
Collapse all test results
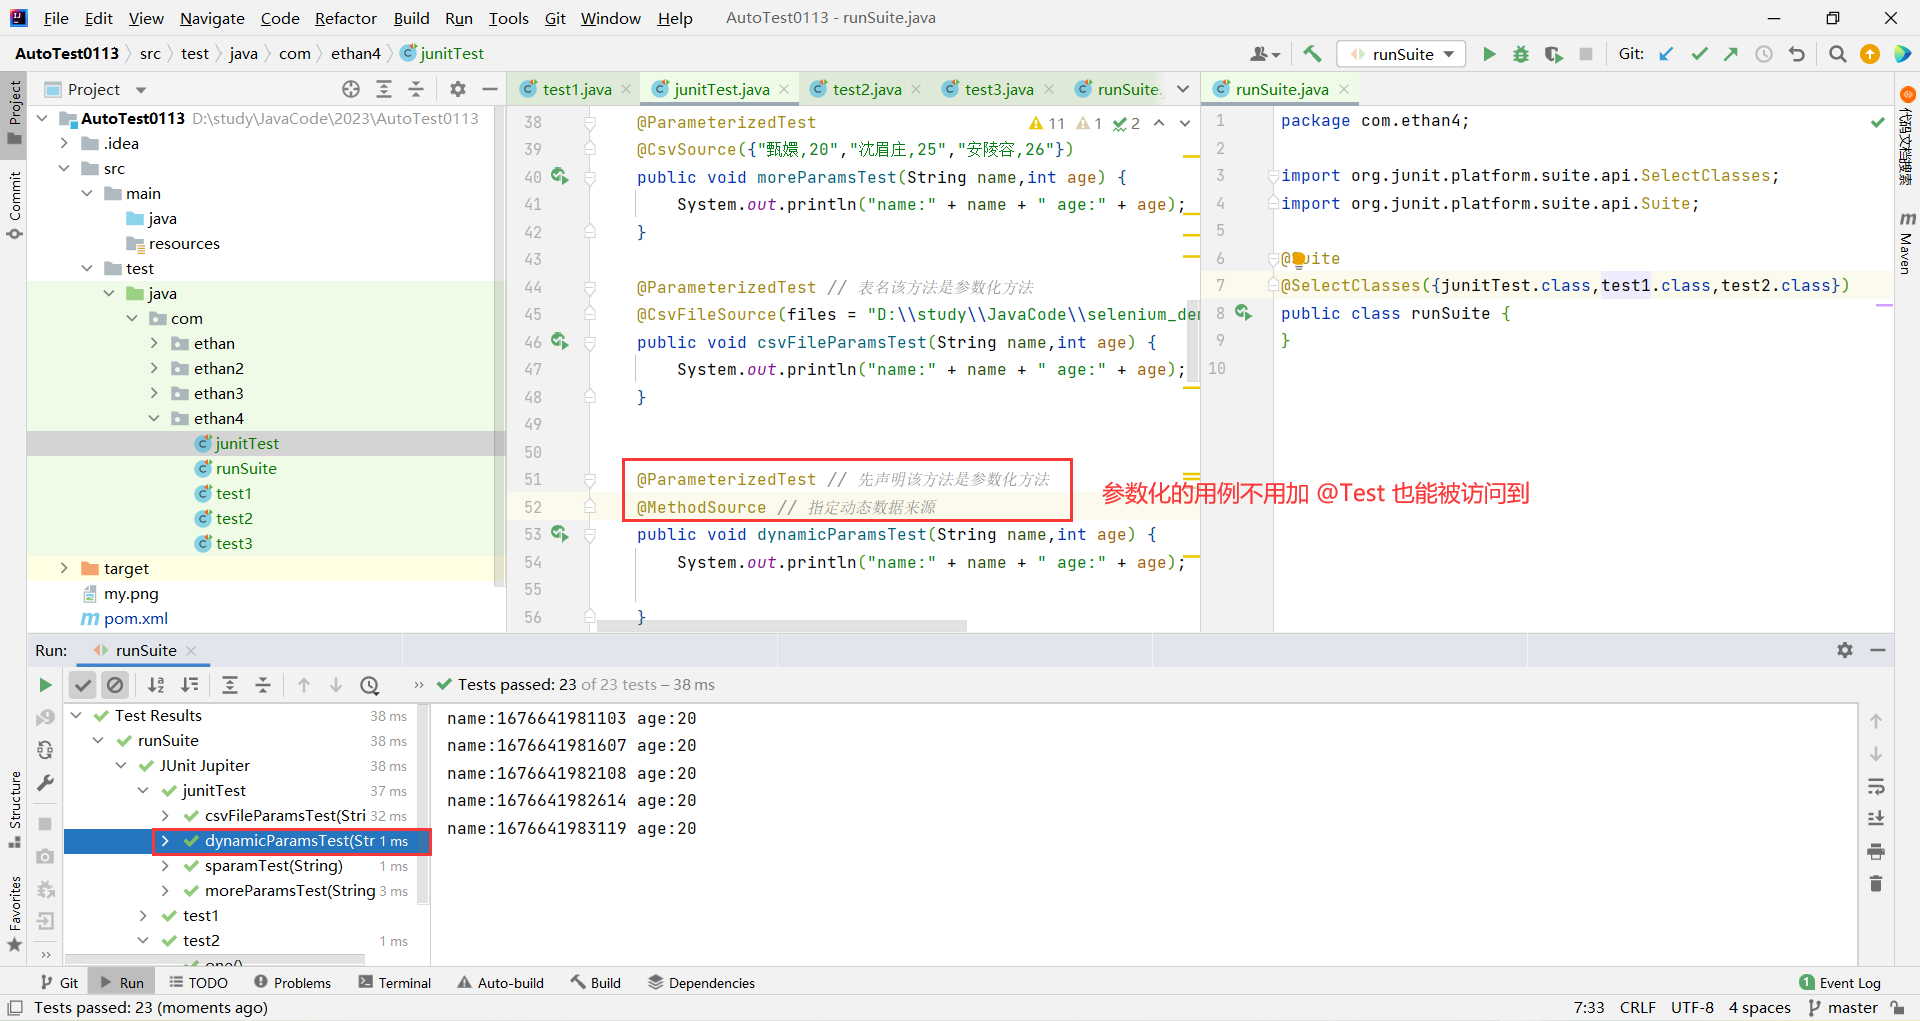263,685
